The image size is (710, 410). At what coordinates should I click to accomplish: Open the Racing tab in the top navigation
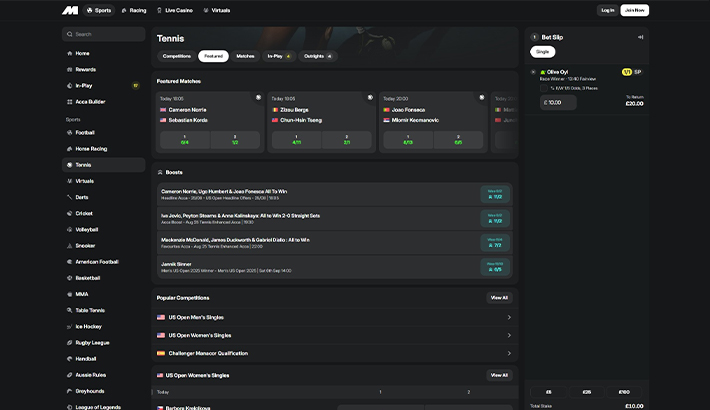(x=134, y=10)
